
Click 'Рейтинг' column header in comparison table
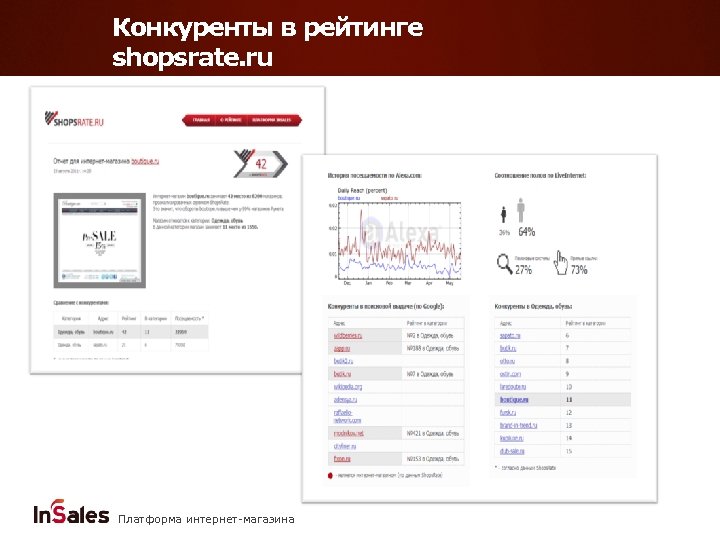[x=129, y=318]
